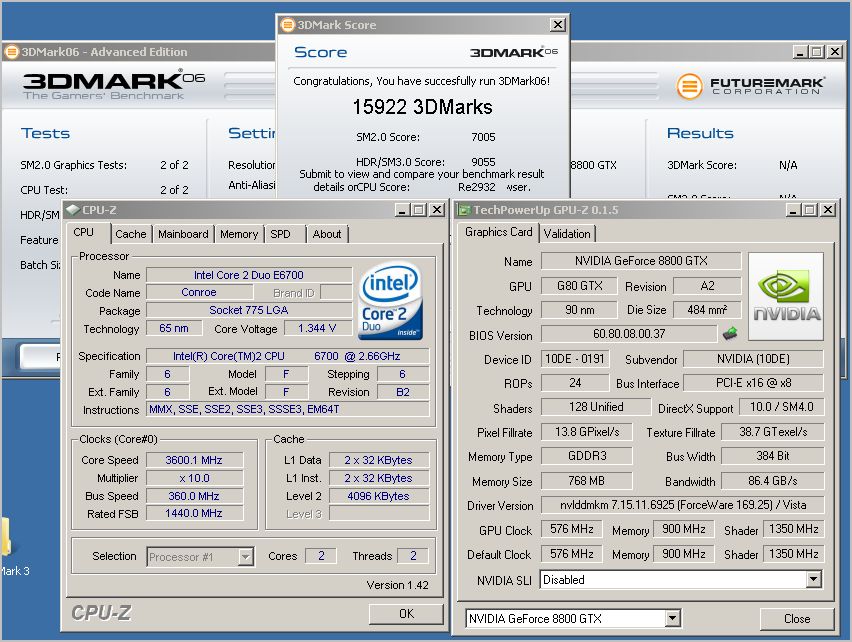The height and width of the screenshot is (642, 852).
Task: Click the GPU-Z title bar icon
Action: coord(463,210)
